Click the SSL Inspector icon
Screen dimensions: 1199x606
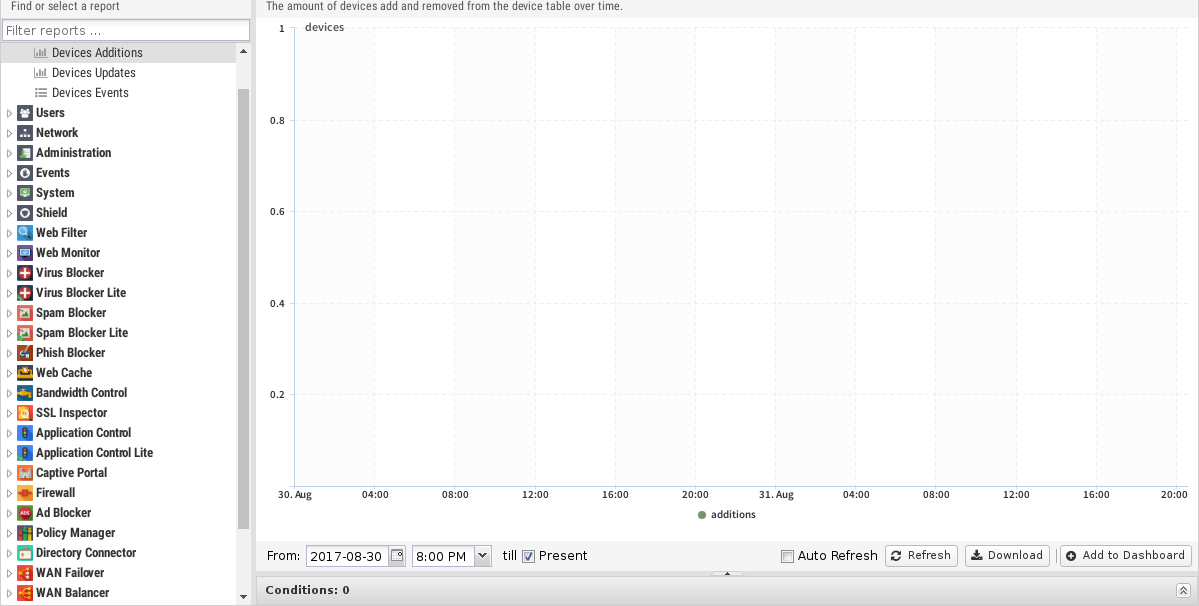tap(25, 413)
